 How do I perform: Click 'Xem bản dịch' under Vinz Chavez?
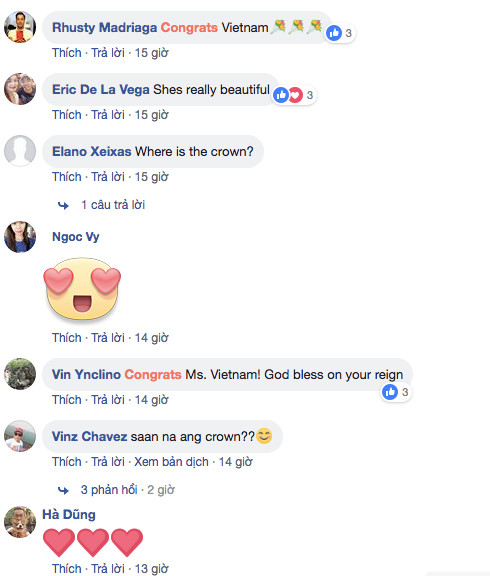coord(171,462)
